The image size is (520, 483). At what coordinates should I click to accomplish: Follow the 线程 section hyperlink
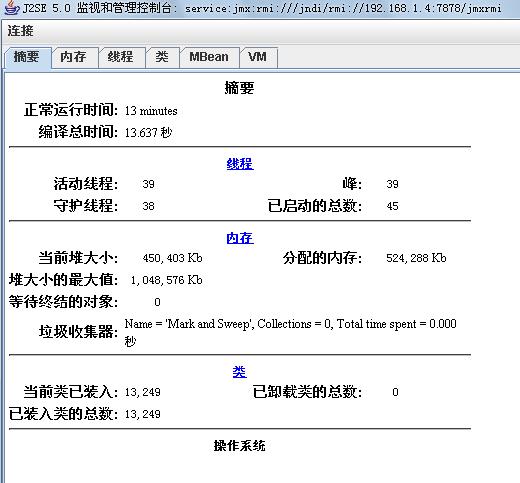tap(240, 164)
